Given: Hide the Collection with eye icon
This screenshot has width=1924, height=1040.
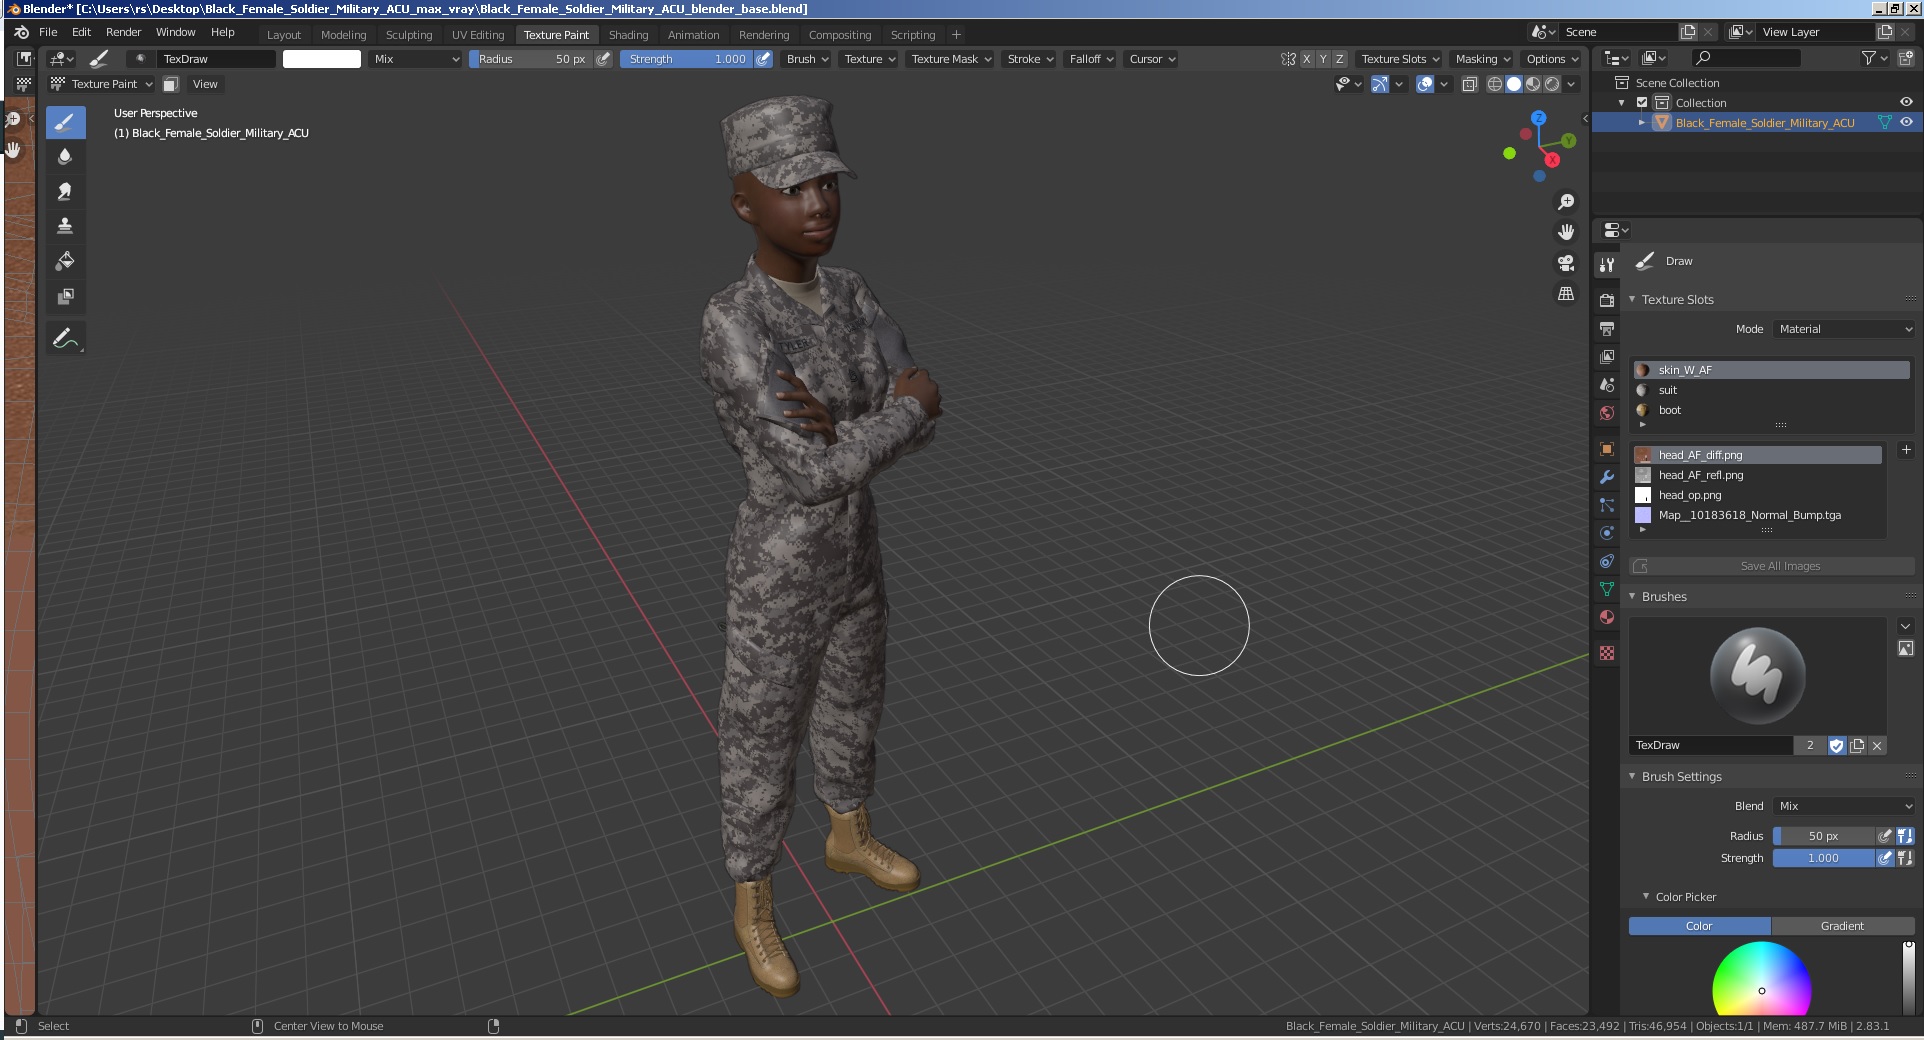Looking at the screenshot, I should click(x=1906, y=102).
